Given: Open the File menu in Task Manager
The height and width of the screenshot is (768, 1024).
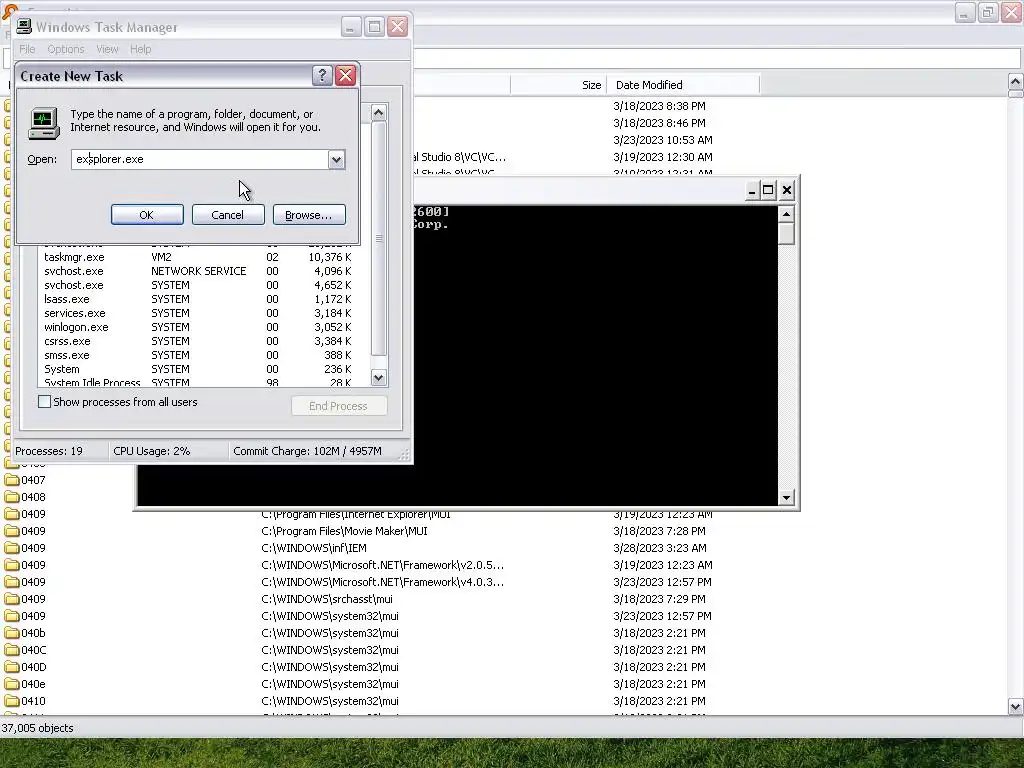Looking at the screenshot, I should [27, 49].
